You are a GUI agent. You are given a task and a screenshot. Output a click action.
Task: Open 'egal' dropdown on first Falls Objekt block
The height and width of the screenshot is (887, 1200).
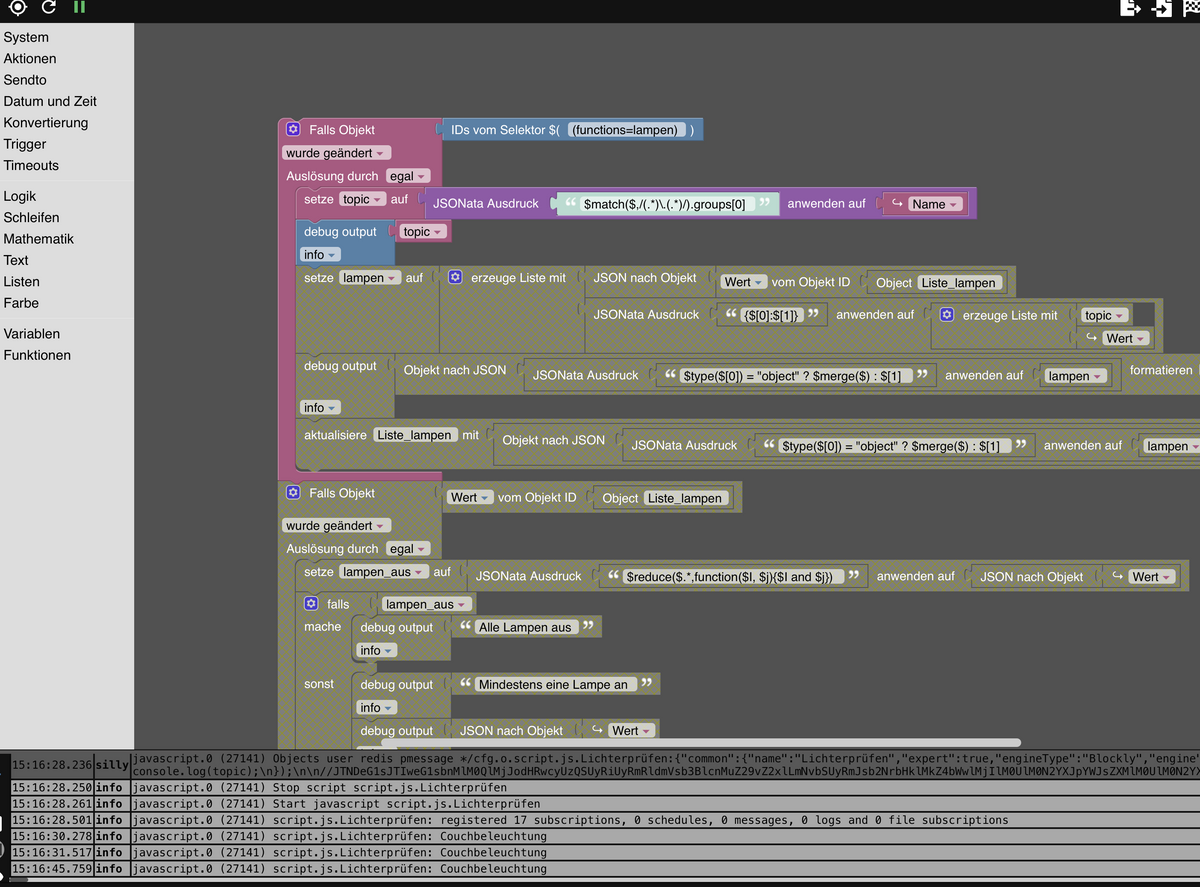(x=408, y=176)
